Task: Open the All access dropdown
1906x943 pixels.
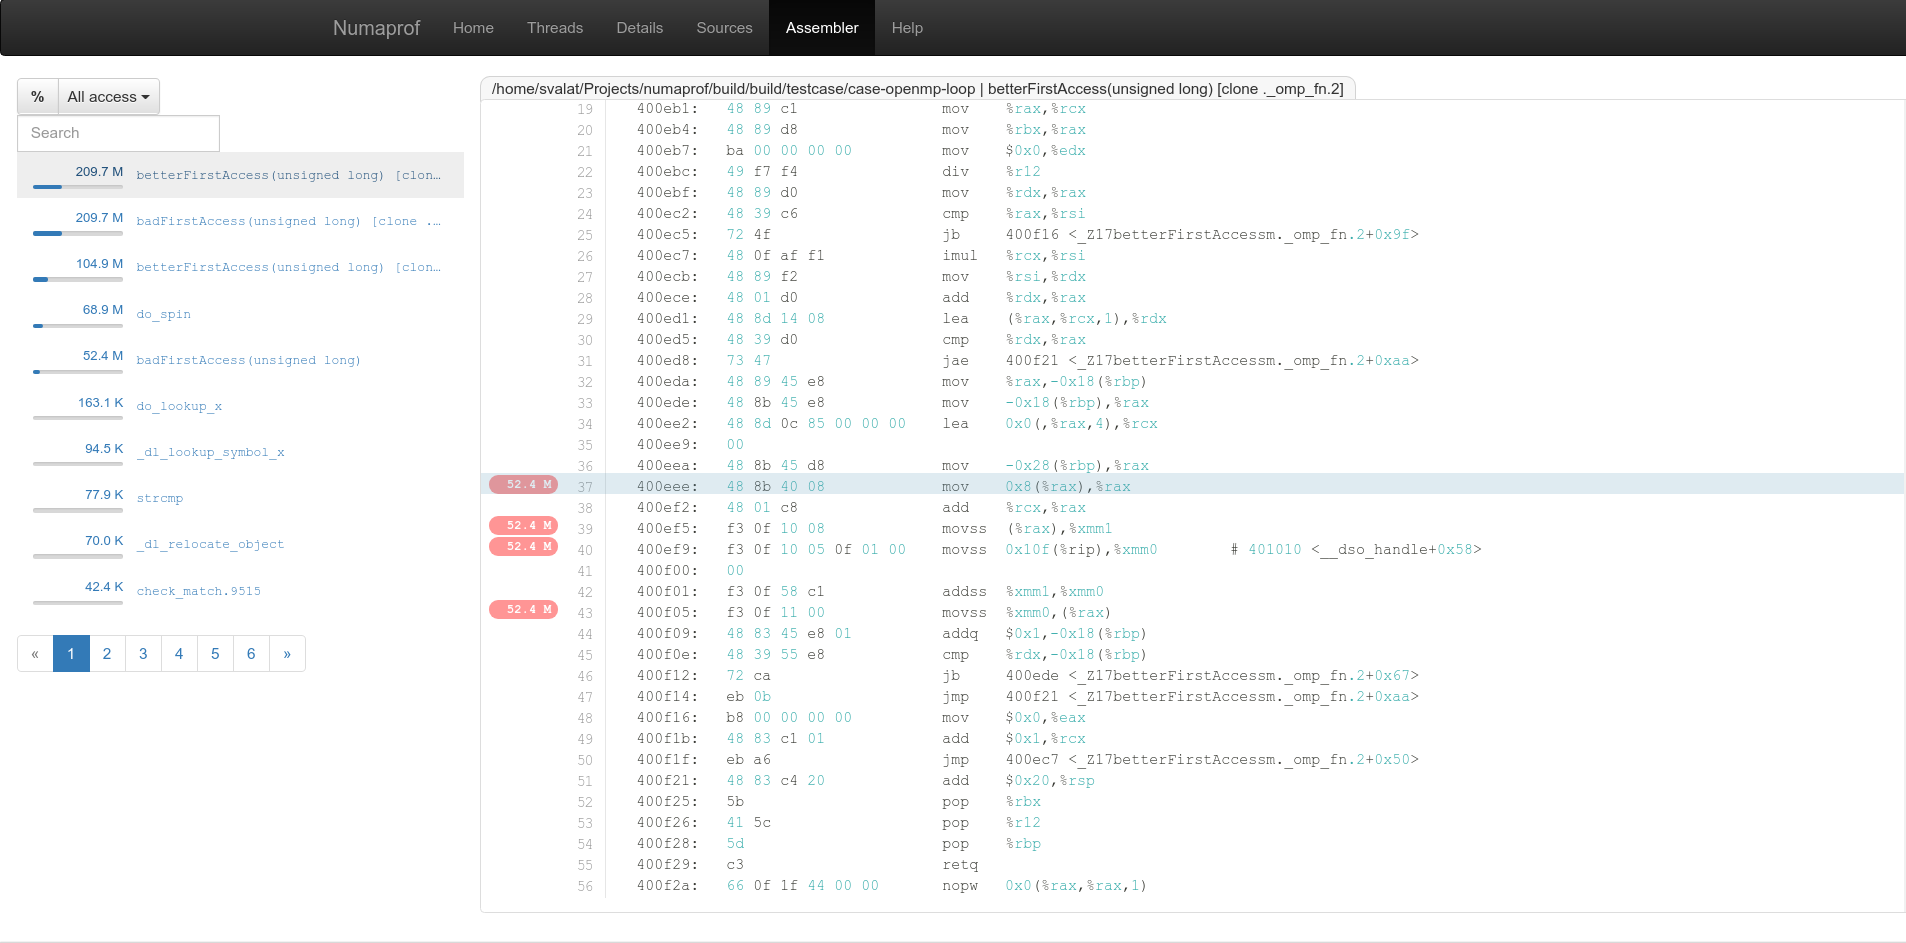Action: [108, 97]
